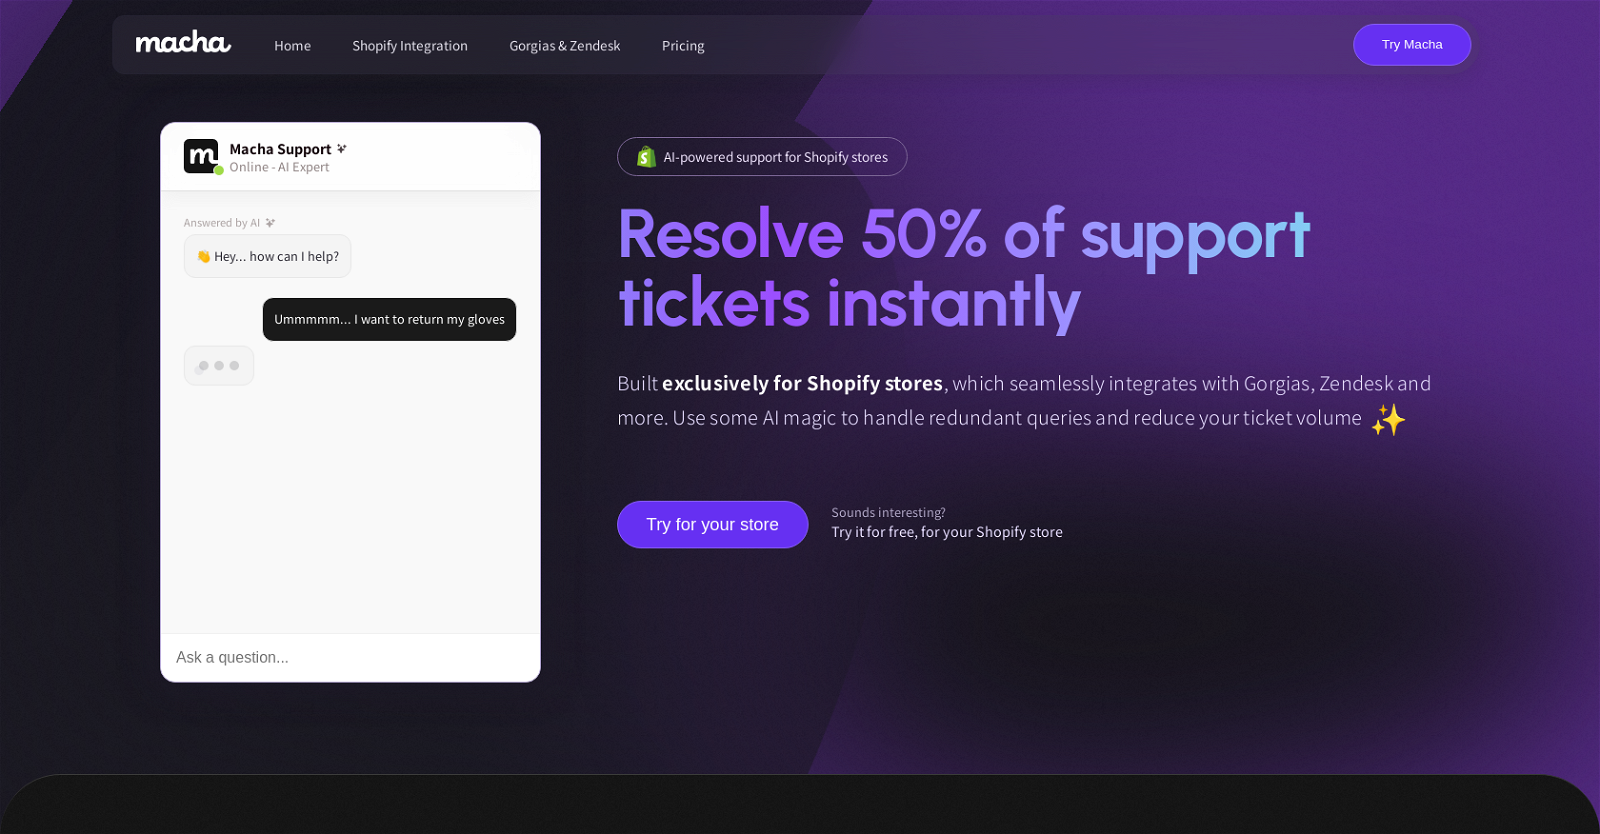This screenshot has height=834, width=1600.
Task: Click the Shopify bag icon badge
Action: tap(646, 157)
